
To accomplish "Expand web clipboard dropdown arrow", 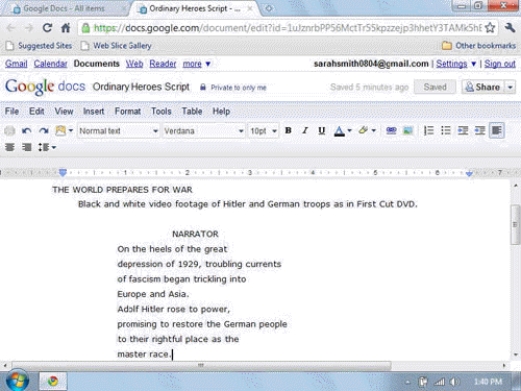I will coord(71,131).
